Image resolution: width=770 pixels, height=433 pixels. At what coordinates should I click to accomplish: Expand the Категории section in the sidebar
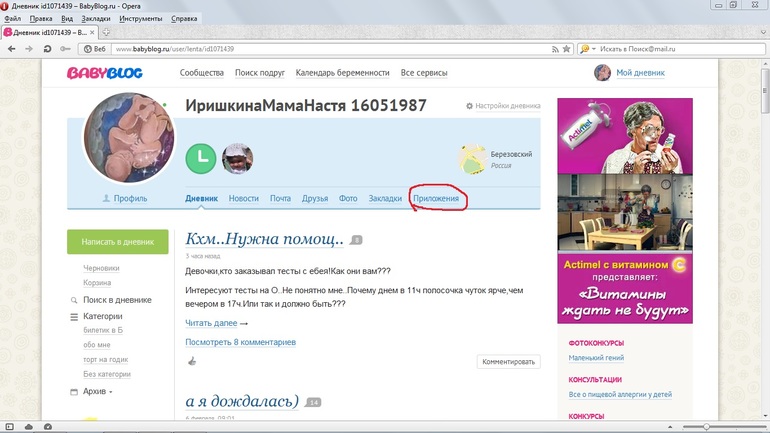click(x=102, y=316)
